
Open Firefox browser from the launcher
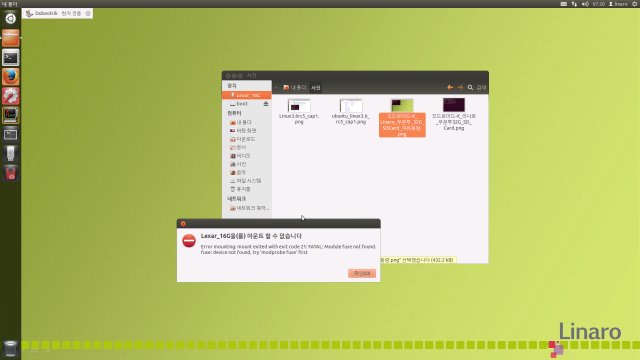tap(11, 77)
